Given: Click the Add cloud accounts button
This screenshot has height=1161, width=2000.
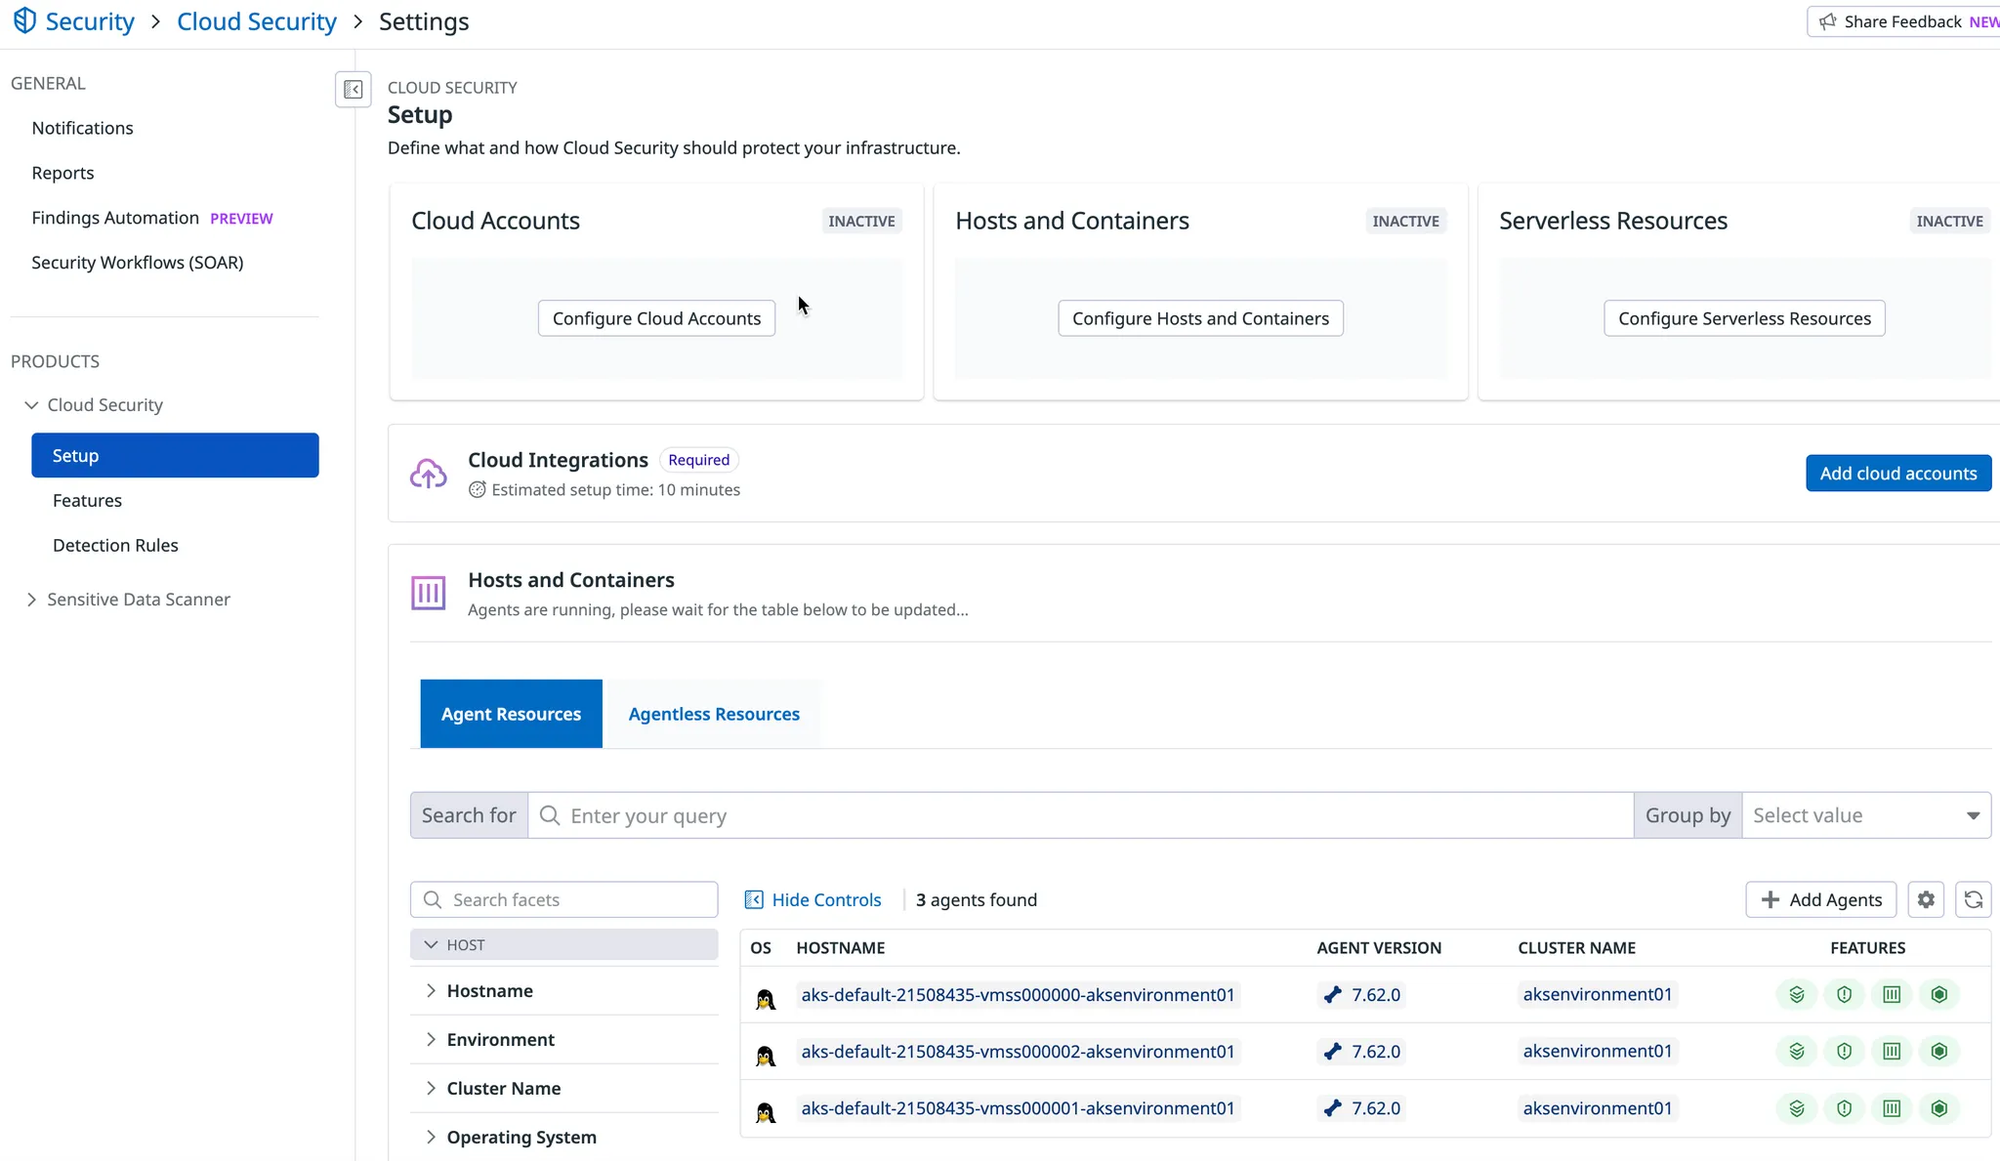Looking at the screenshot, I should (1898, 473).
